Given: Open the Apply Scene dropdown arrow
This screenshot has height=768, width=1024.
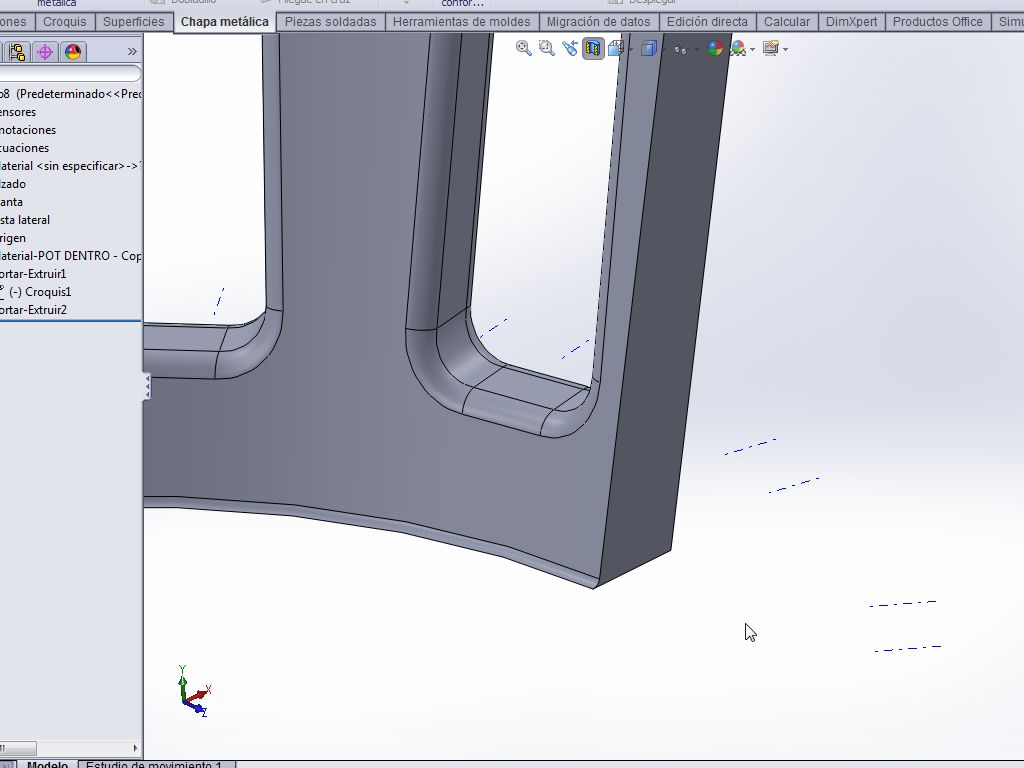Looking at the screenshot, I should (x=753, y=50).
